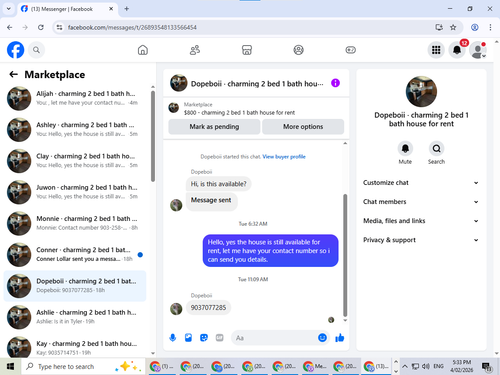The image size is (500, 375).
Task: Expand the Customize chat section
Action: (421, 183)
